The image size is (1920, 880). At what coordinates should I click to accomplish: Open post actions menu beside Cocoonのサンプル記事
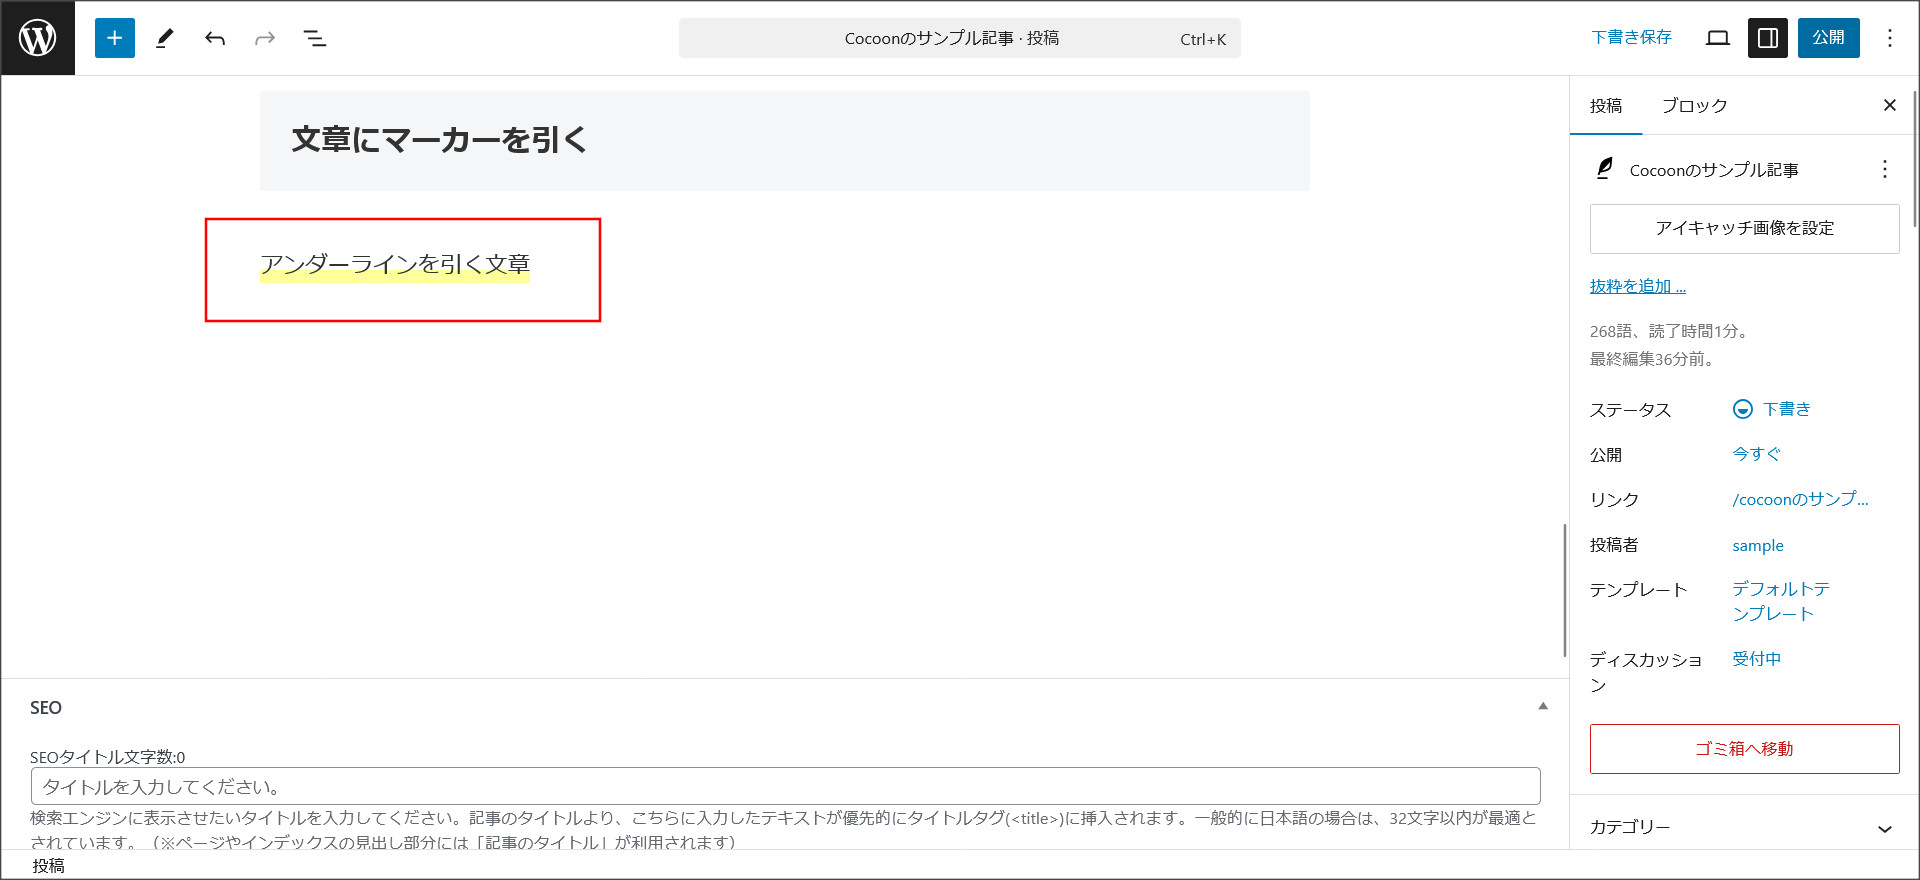[x=1885, y=169]
